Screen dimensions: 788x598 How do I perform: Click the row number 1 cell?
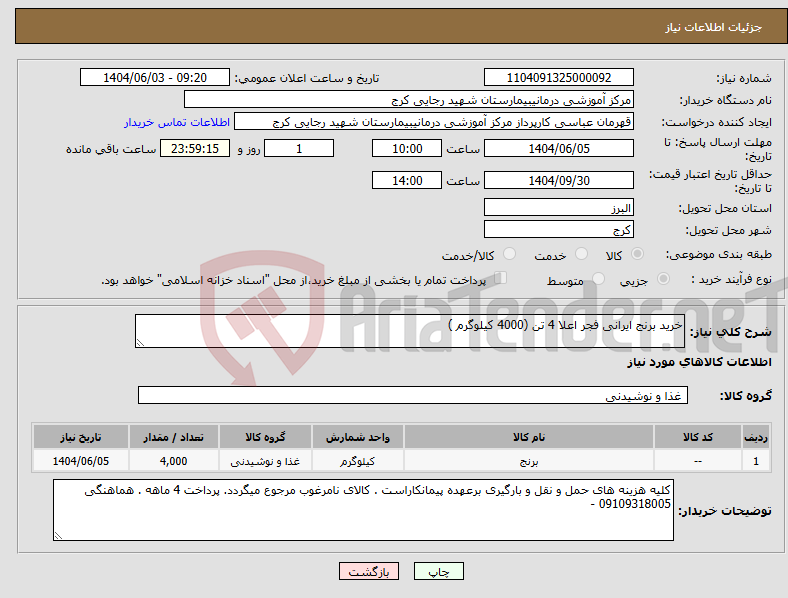(755, 461)
